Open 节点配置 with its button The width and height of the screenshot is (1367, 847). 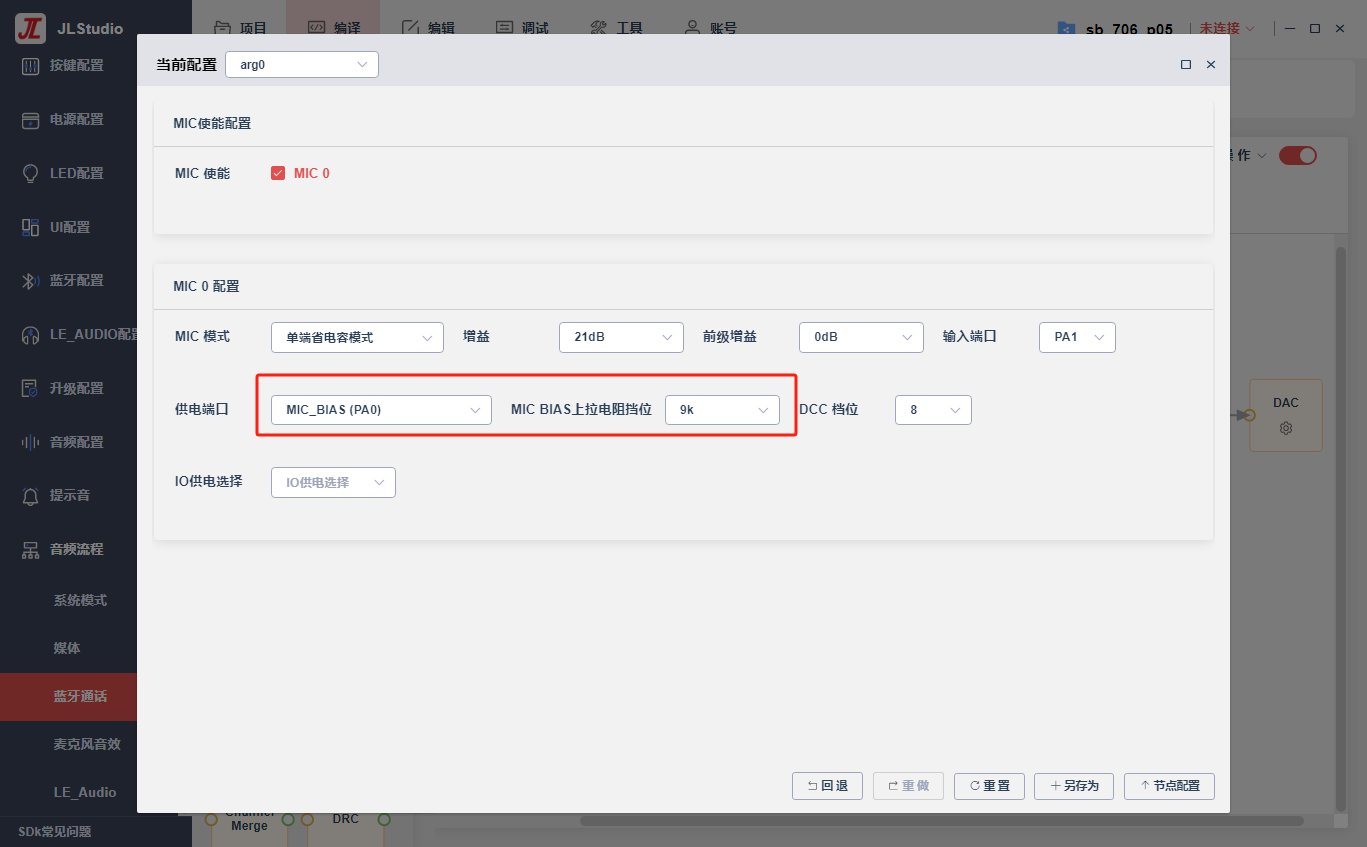[1169, 786]
